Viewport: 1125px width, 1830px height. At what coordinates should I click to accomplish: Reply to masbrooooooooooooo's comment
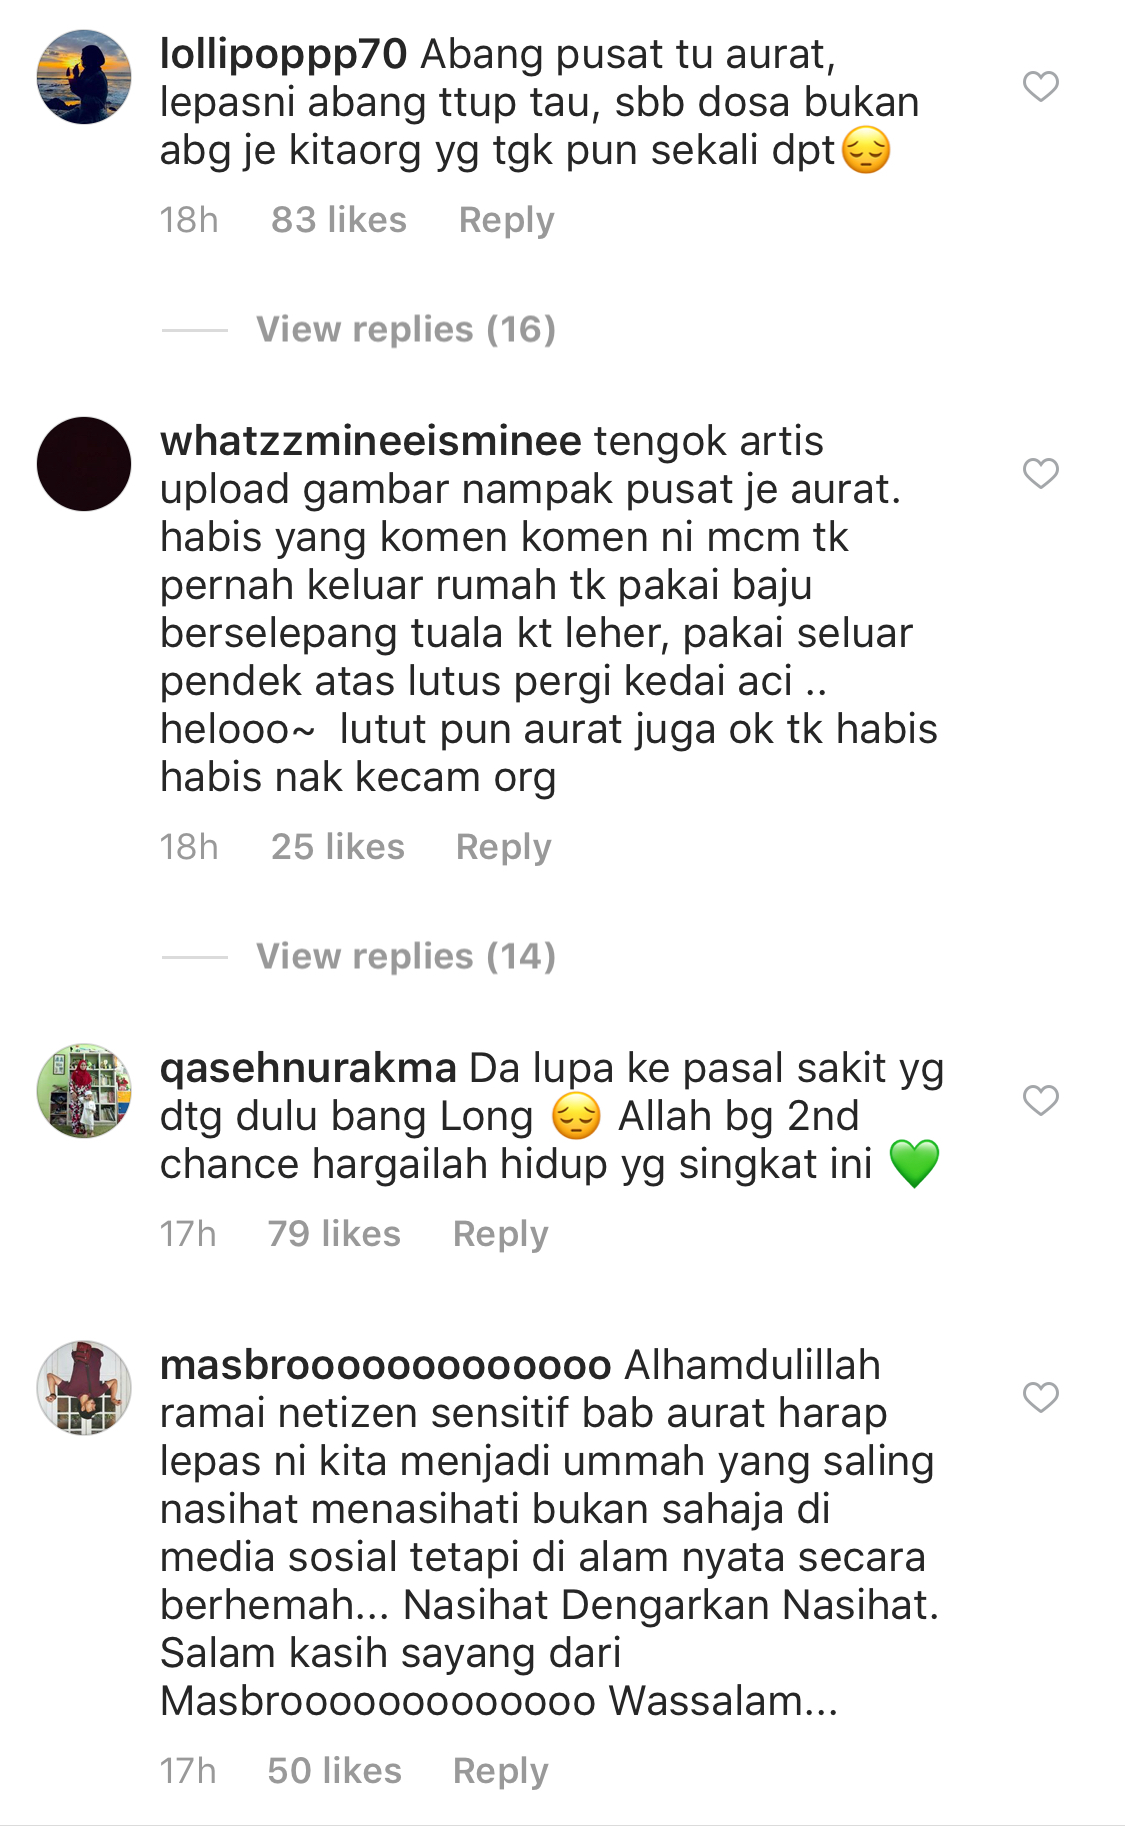[x=500, y=1771]
